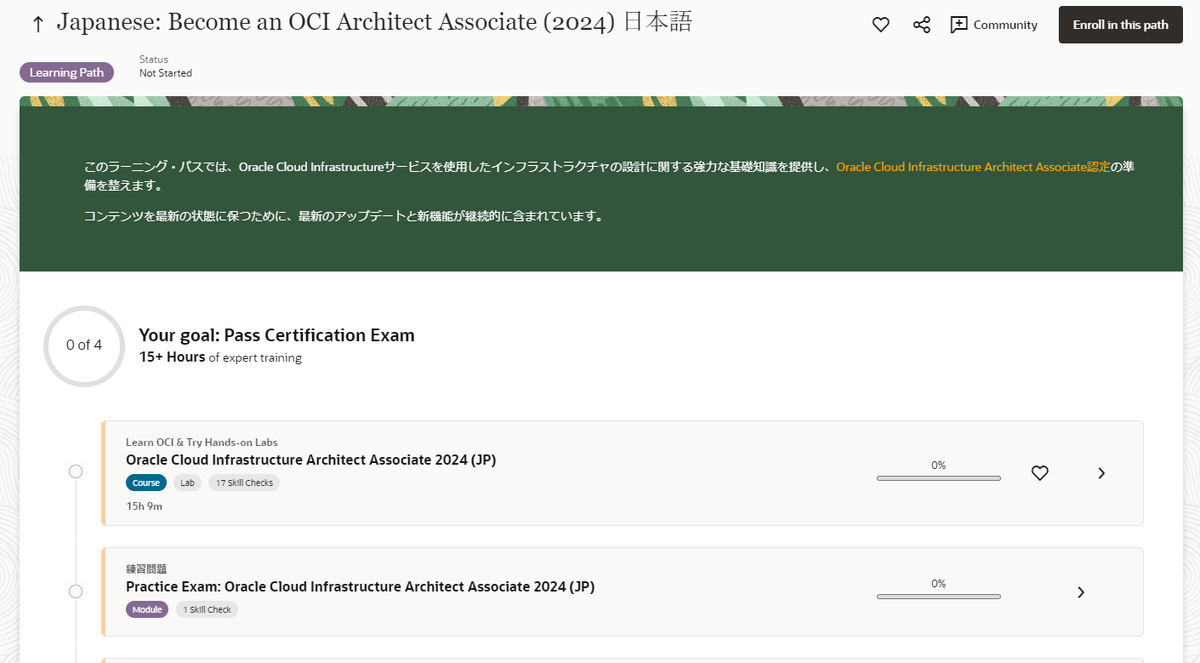Expand the Practice Exam chevron arrow

pyautogui.click(x=1081, y=593)
